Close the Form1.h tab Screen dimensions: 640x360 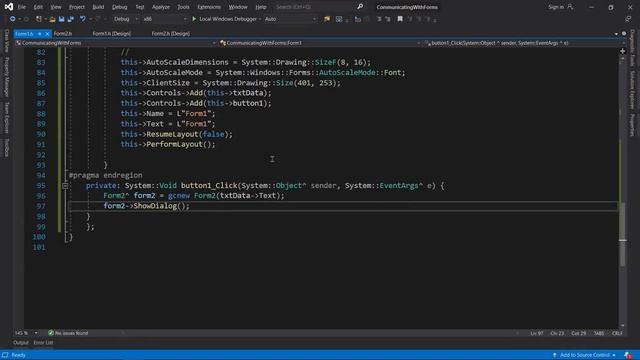(x=47, y=33)
